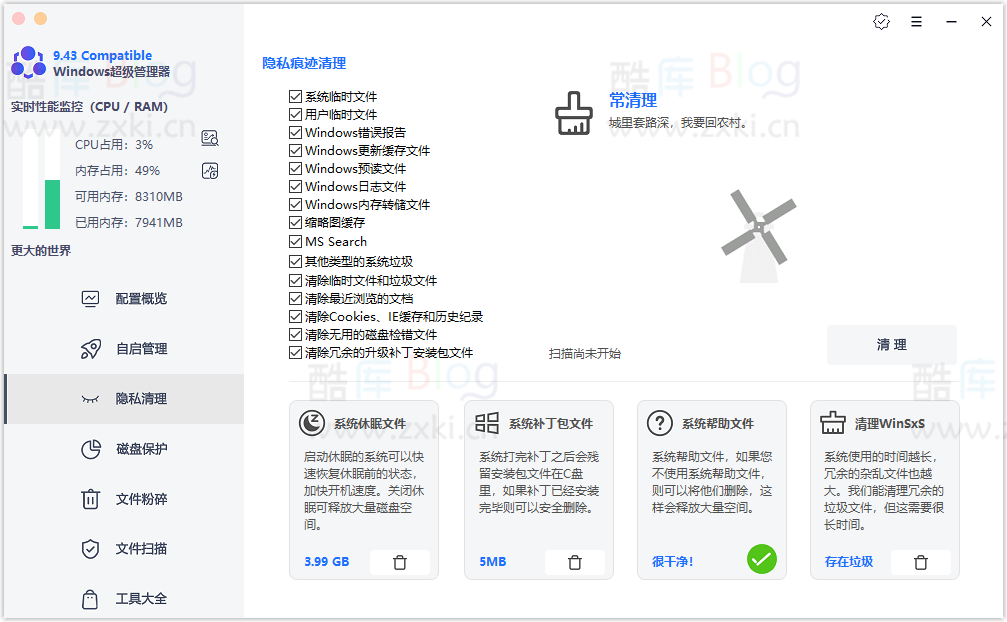The width and height of the screenshot is (1007, 622).
Task: Click the certified badge icon in title bar
Action: click(x=881, y=21)
